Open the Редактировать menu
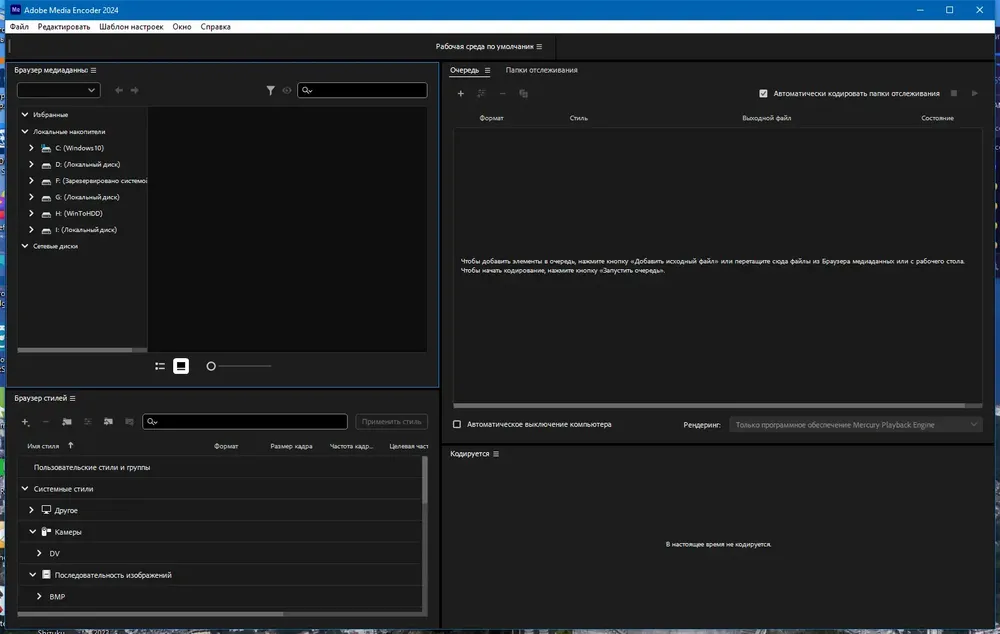 (64, 27)
